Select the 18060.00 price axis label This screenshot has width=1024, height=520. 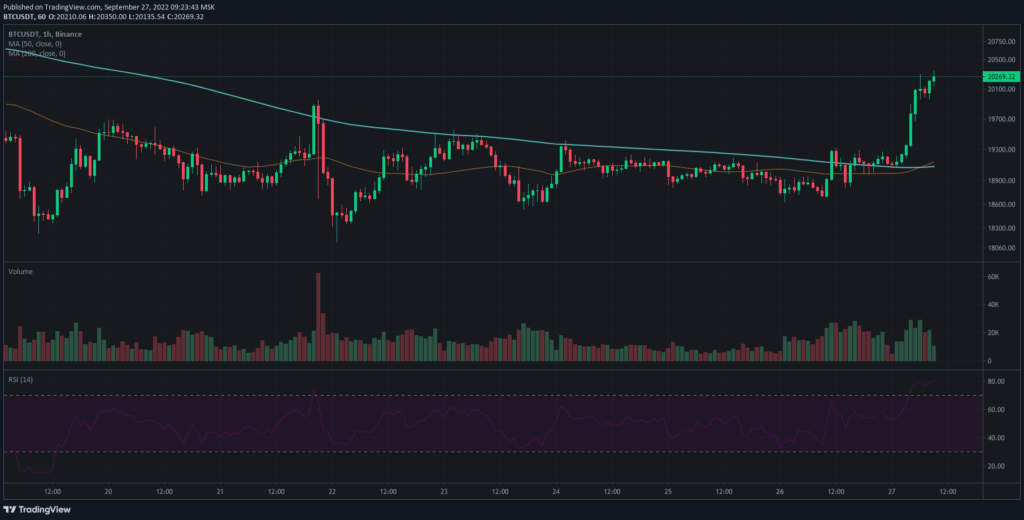(x=1000, y=249)
